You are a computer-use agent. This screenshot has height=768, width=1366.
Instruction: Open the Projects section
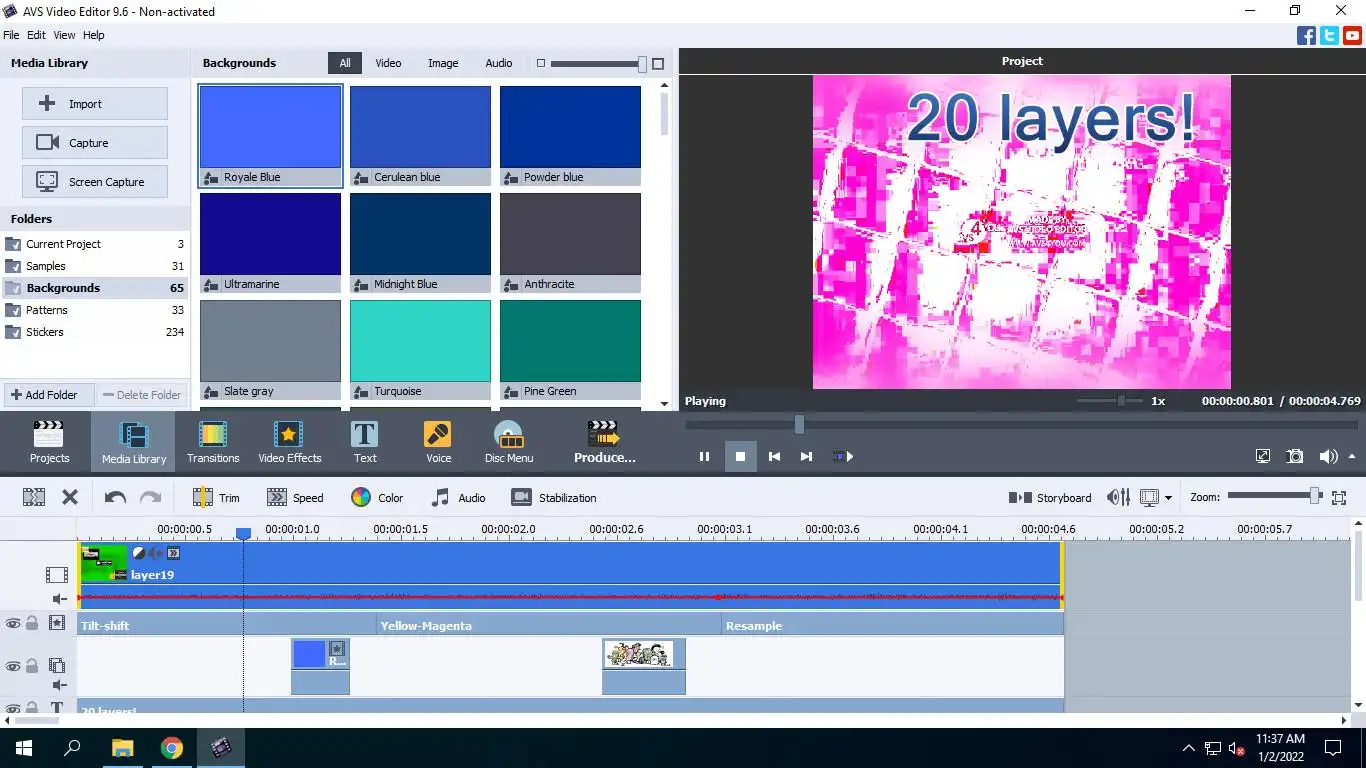pyautogui.click(x=49, y=442)
